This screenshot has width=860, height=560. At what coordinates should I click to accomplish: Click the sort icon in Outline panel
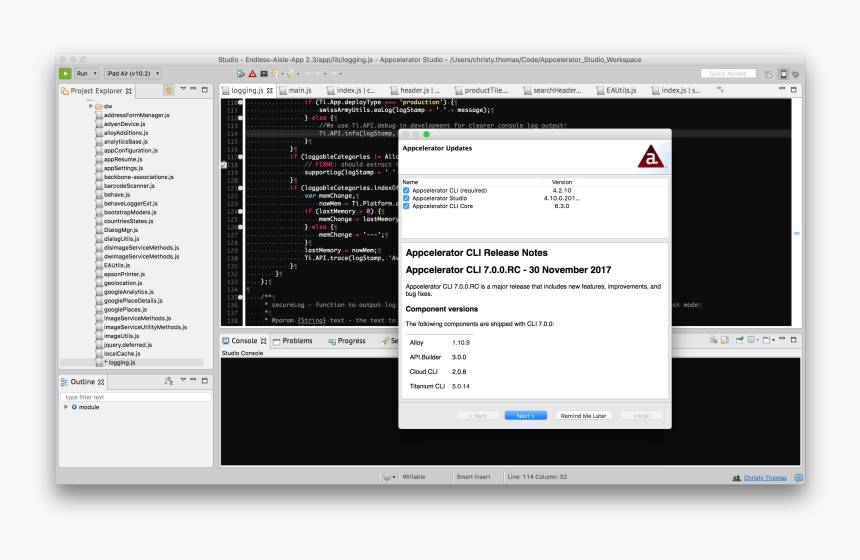(x=168, y=381)
